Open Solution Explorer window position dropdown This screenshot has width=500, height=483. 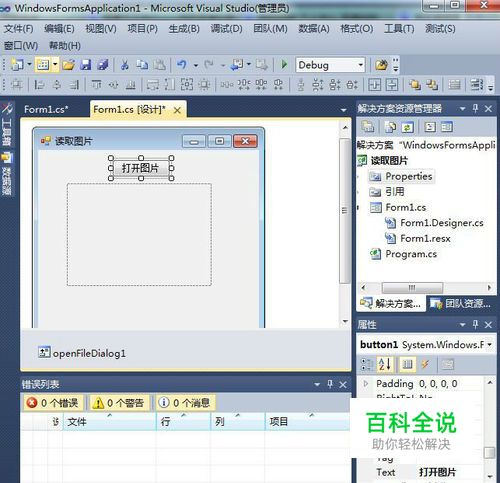click(462, 109)
